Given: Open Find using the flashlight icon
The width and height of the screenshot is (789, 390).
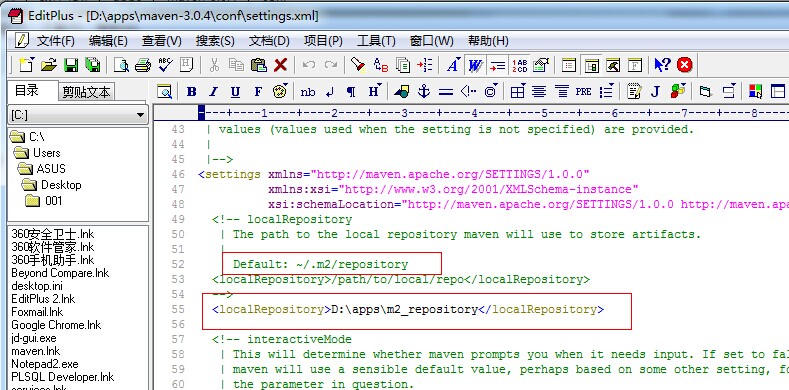Looking at the screenshot, I should [358, 65].
